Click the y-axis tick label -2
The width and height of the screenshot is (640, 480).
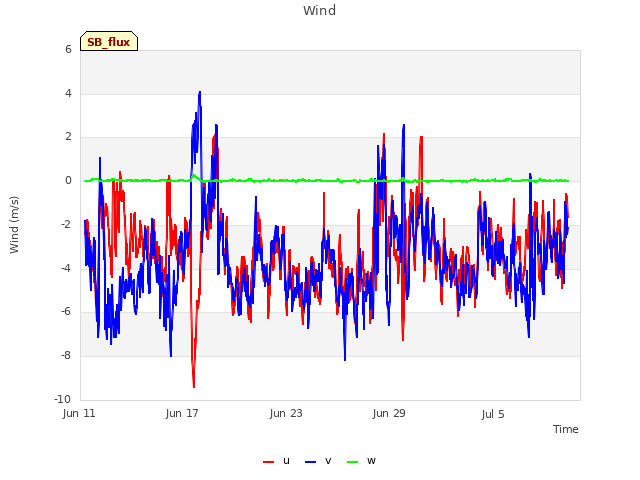tap(67, 224)
